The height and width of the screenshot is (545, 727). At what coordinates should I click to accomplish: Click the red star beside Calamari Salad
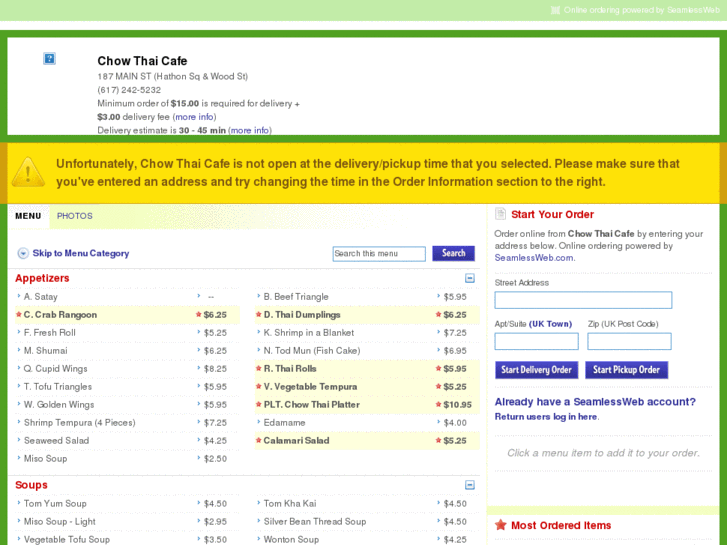pyautogui.click(x=259, y=441)
